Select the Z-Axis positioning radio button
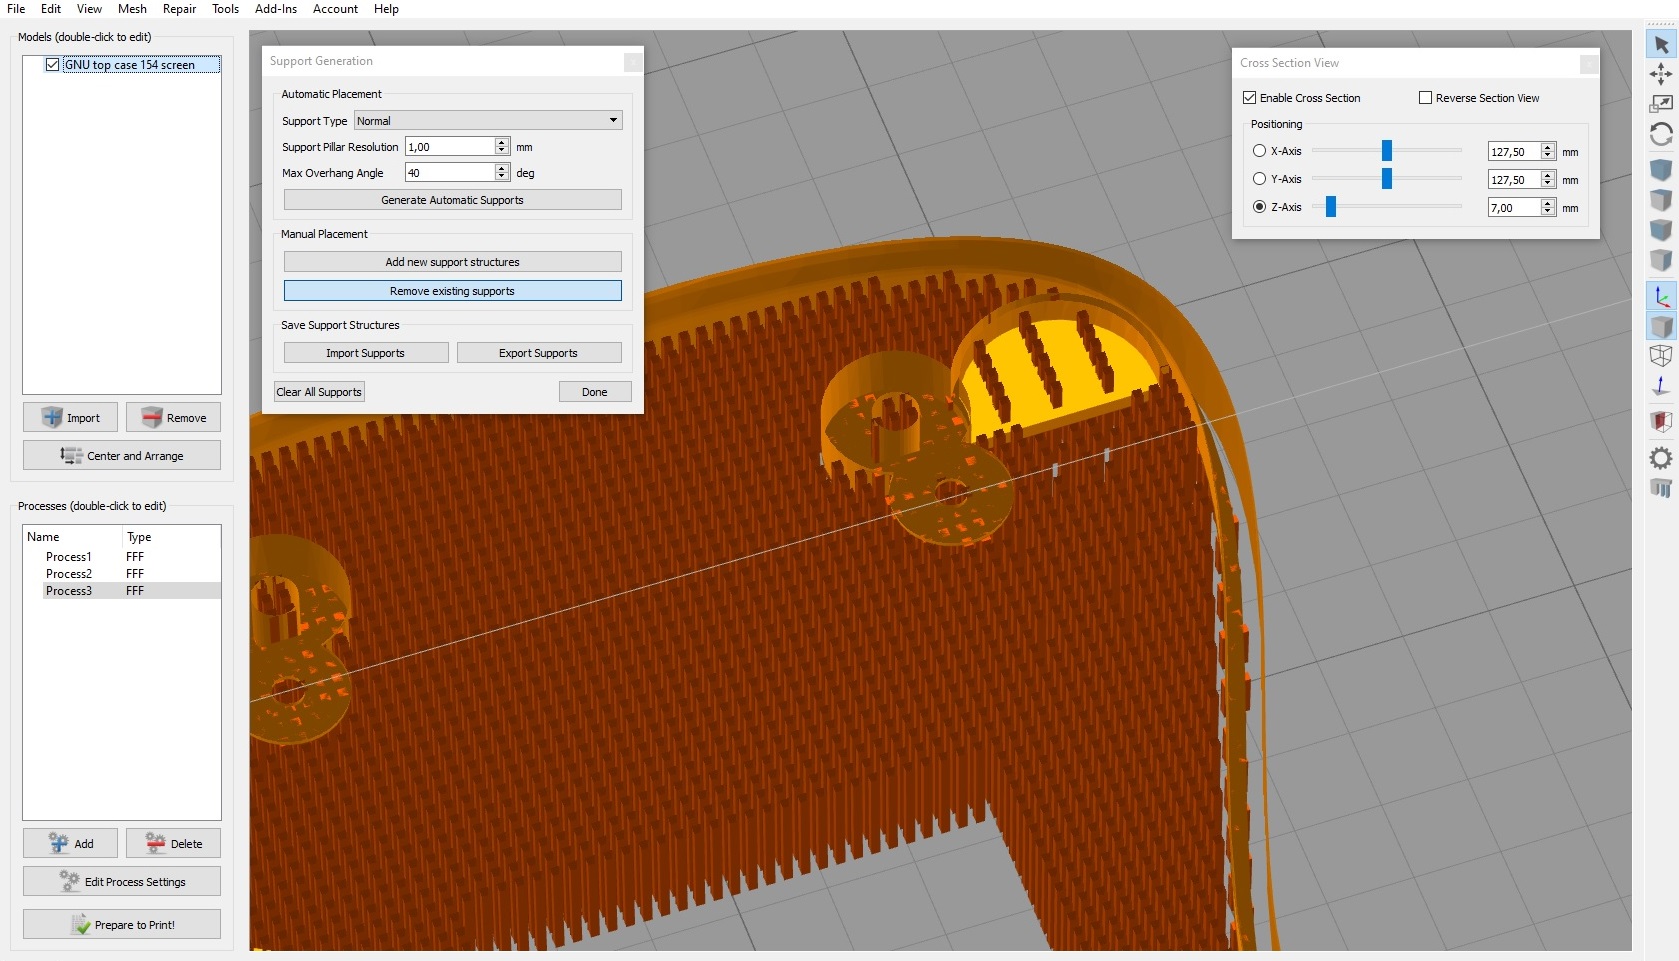This screenshot has width=1679, height=961. point(1259,207)
